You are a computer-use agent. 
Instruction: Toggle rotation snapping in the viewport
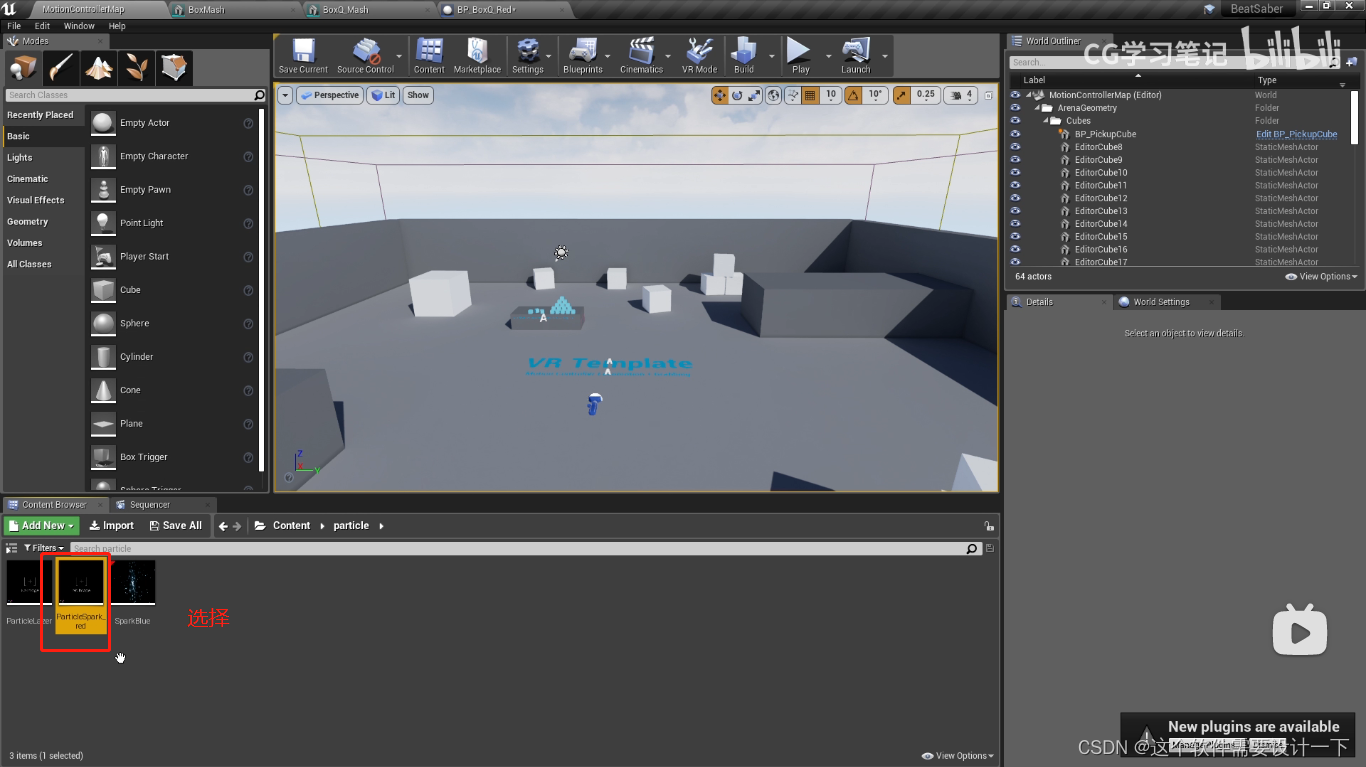tap(853, 95)
